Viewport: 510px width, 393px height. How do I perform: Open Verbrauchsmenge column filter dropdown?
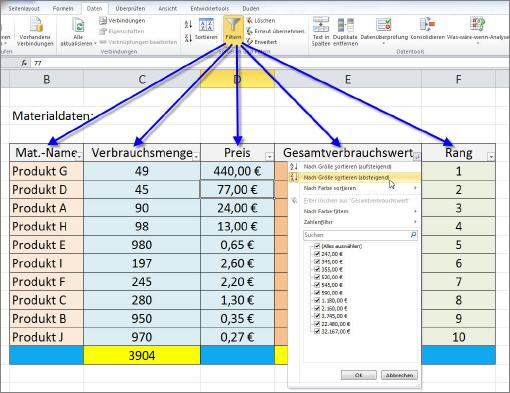[x=196, y=156]
